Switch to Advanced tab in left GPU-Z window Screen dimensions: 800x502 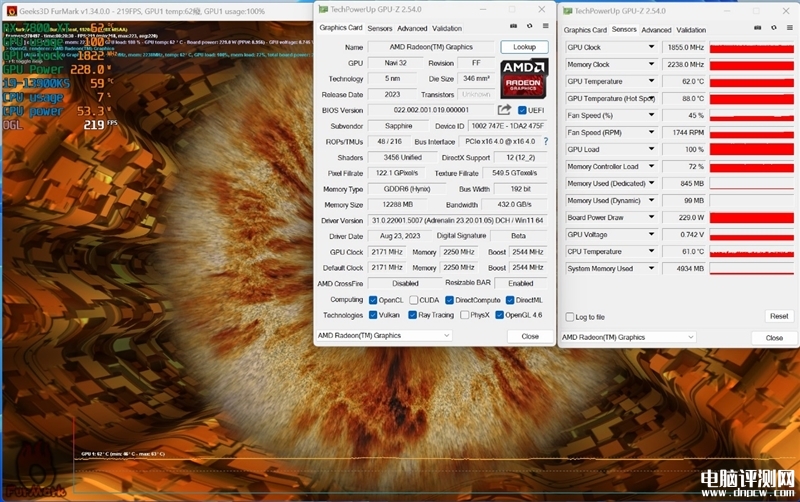412,29
